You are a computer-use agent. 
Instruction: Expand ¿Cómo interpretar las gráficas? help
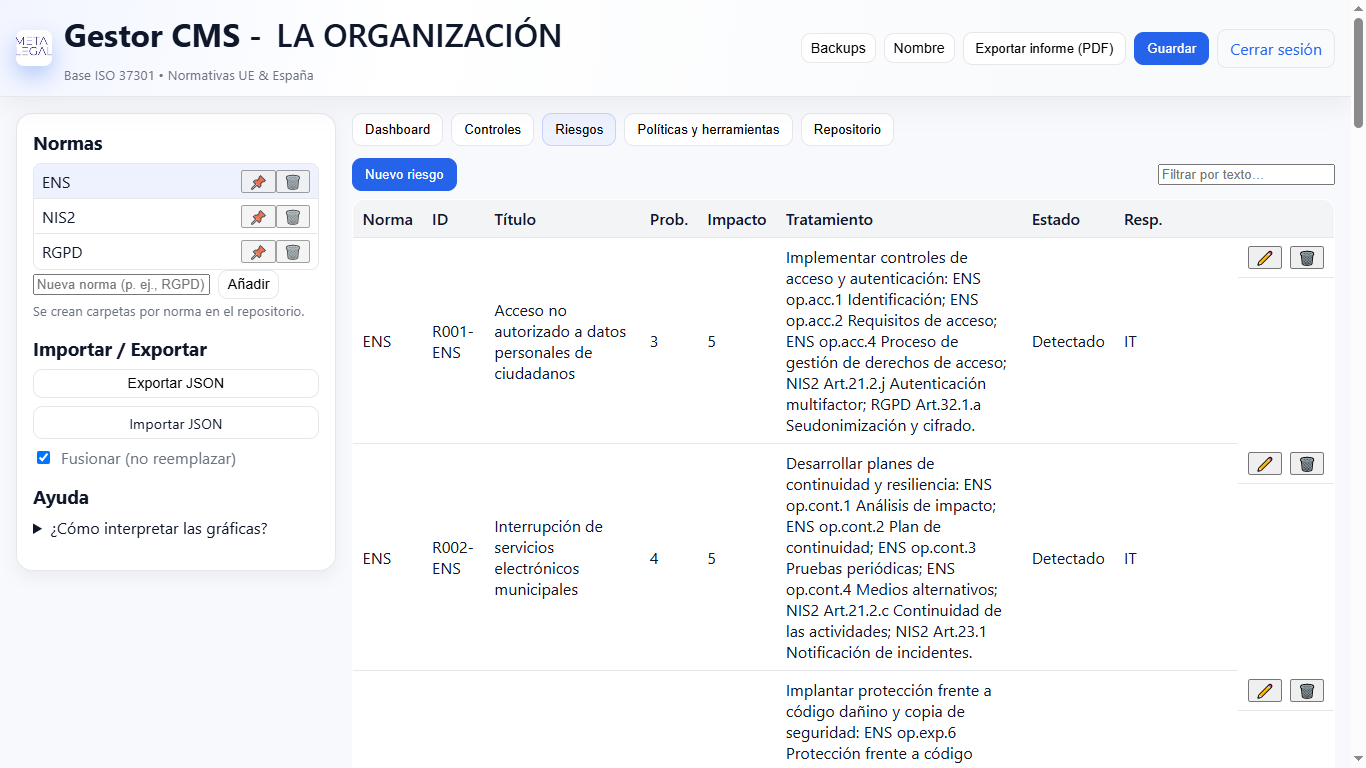[x=150, y=529]
